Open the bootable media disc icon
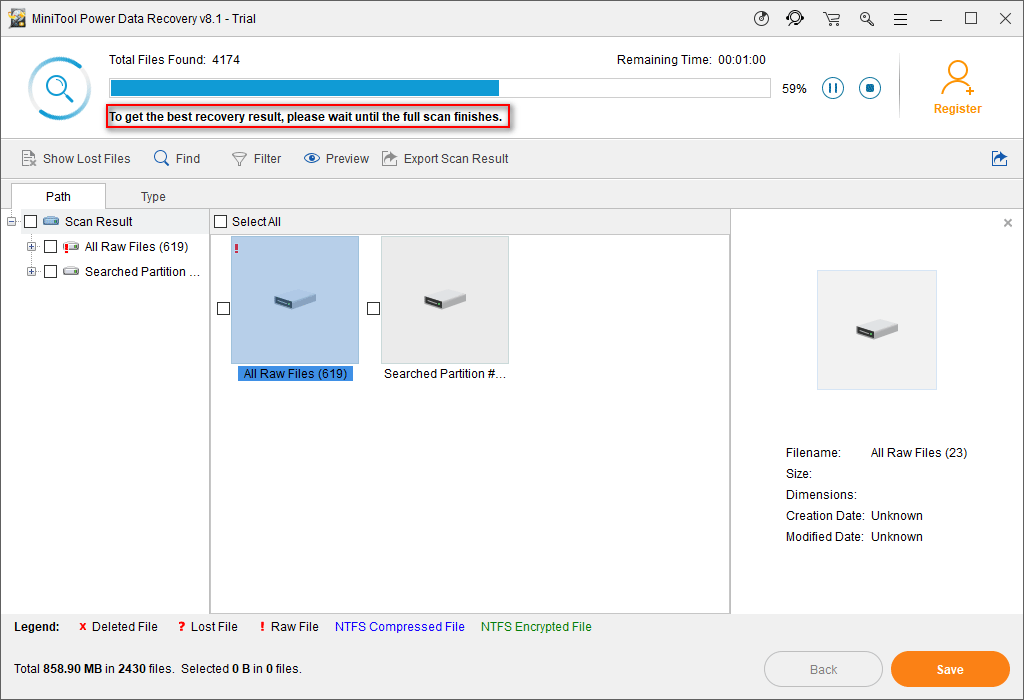 coord(761,18)
